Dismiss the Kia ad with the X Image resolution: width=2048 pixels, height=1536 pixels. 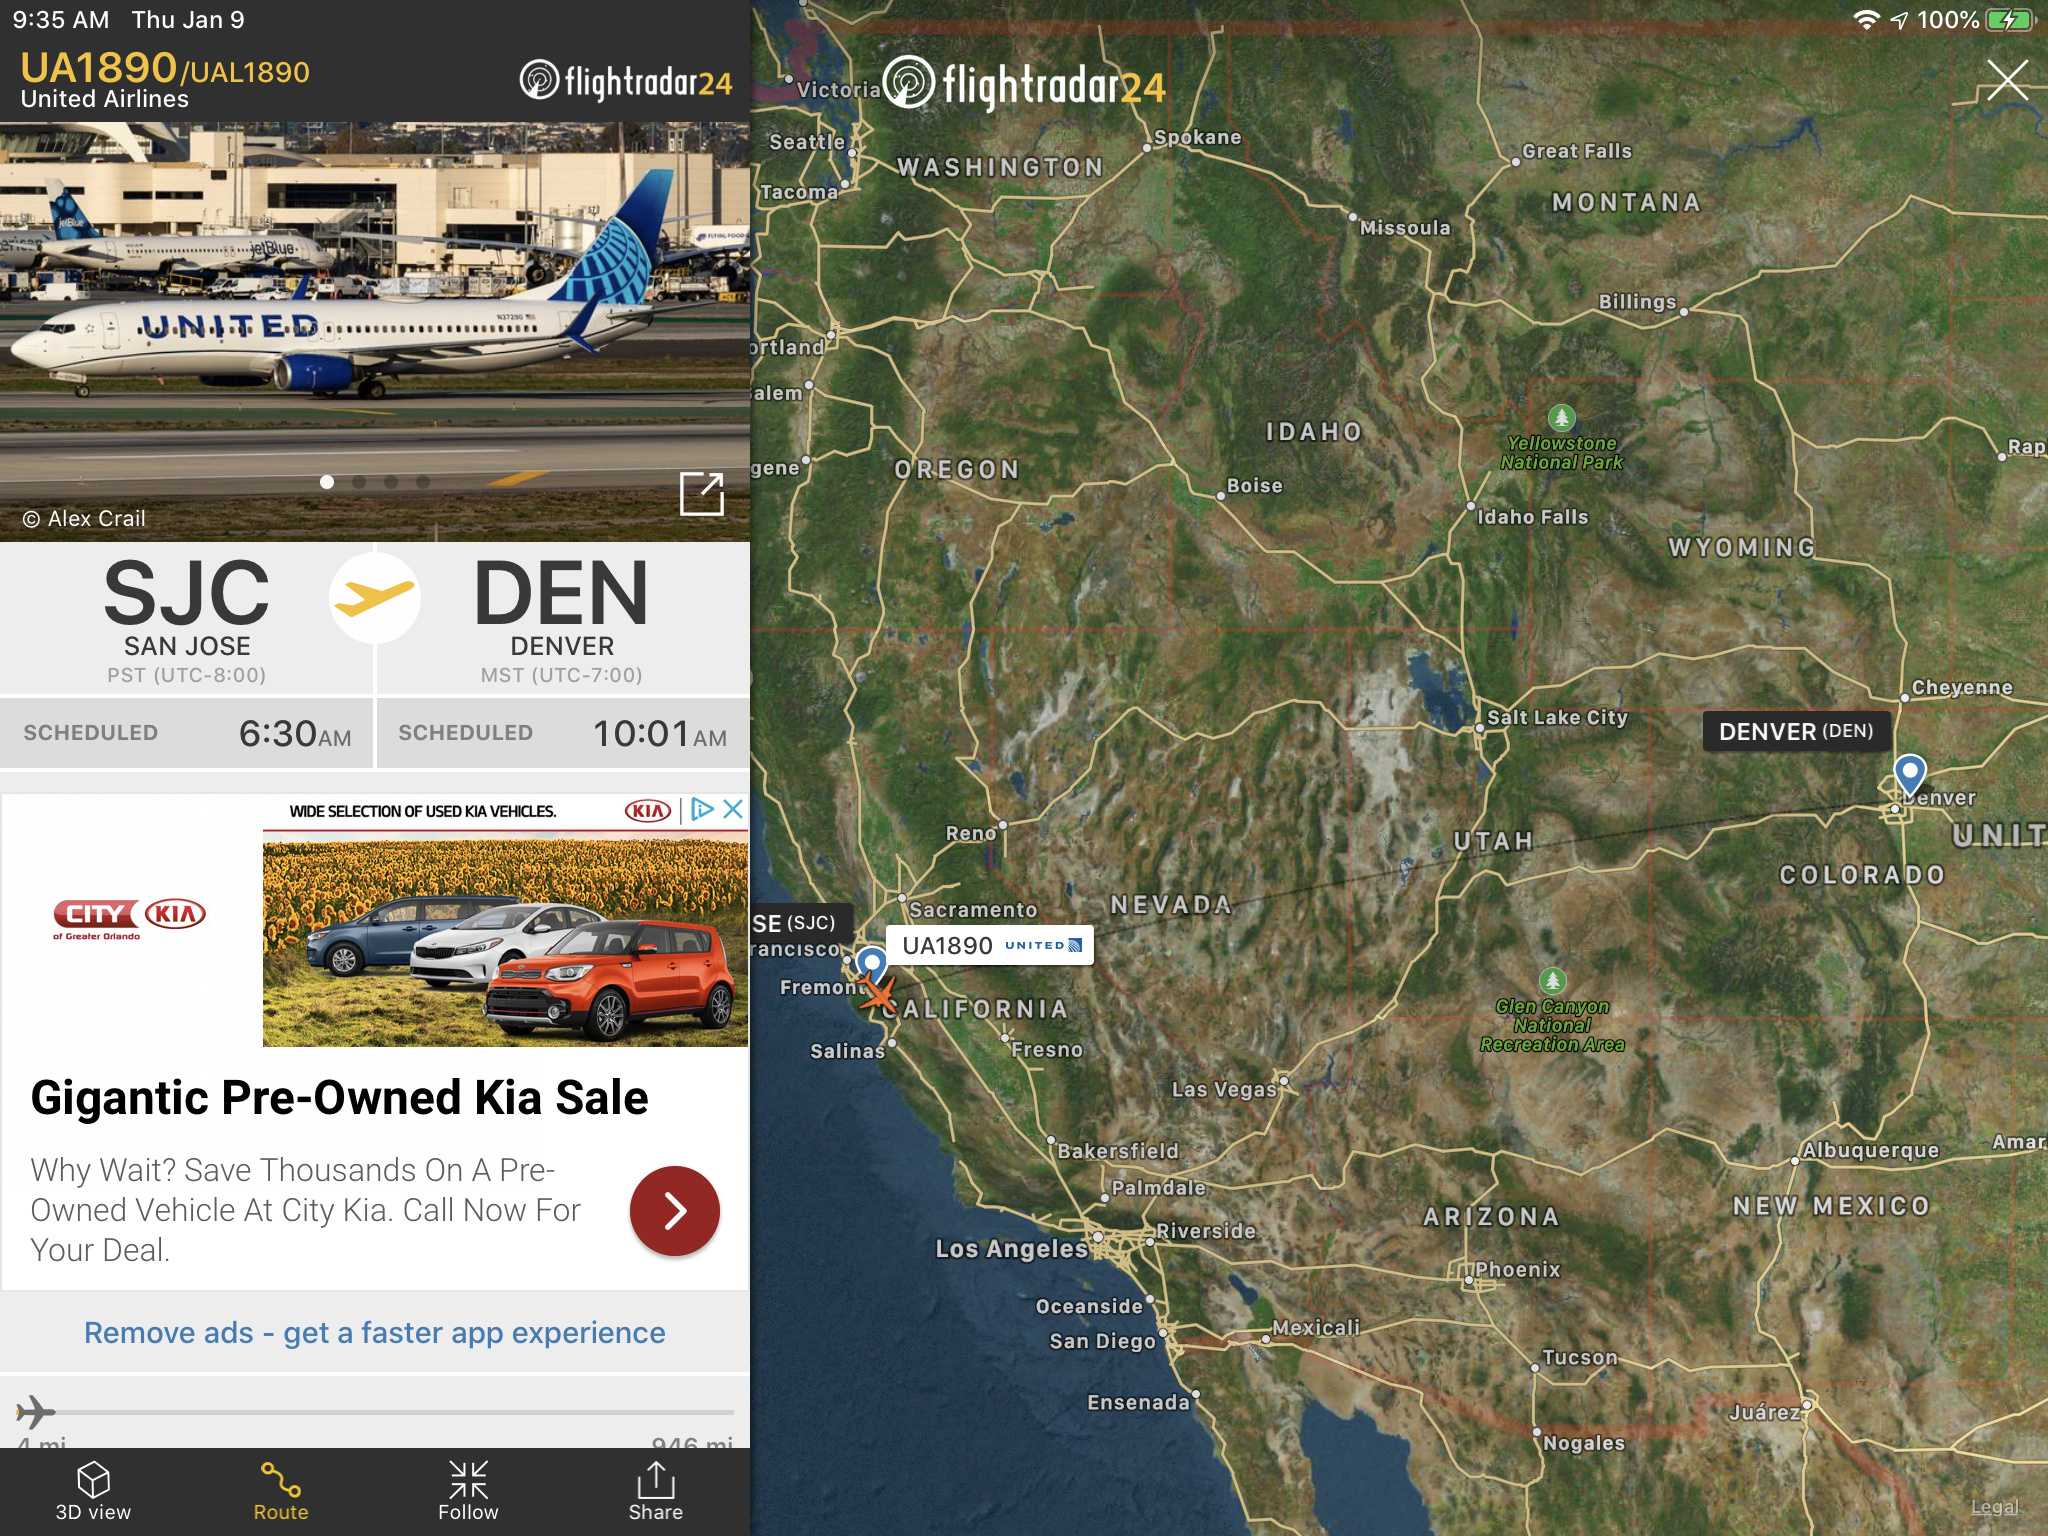coord(733,809)
